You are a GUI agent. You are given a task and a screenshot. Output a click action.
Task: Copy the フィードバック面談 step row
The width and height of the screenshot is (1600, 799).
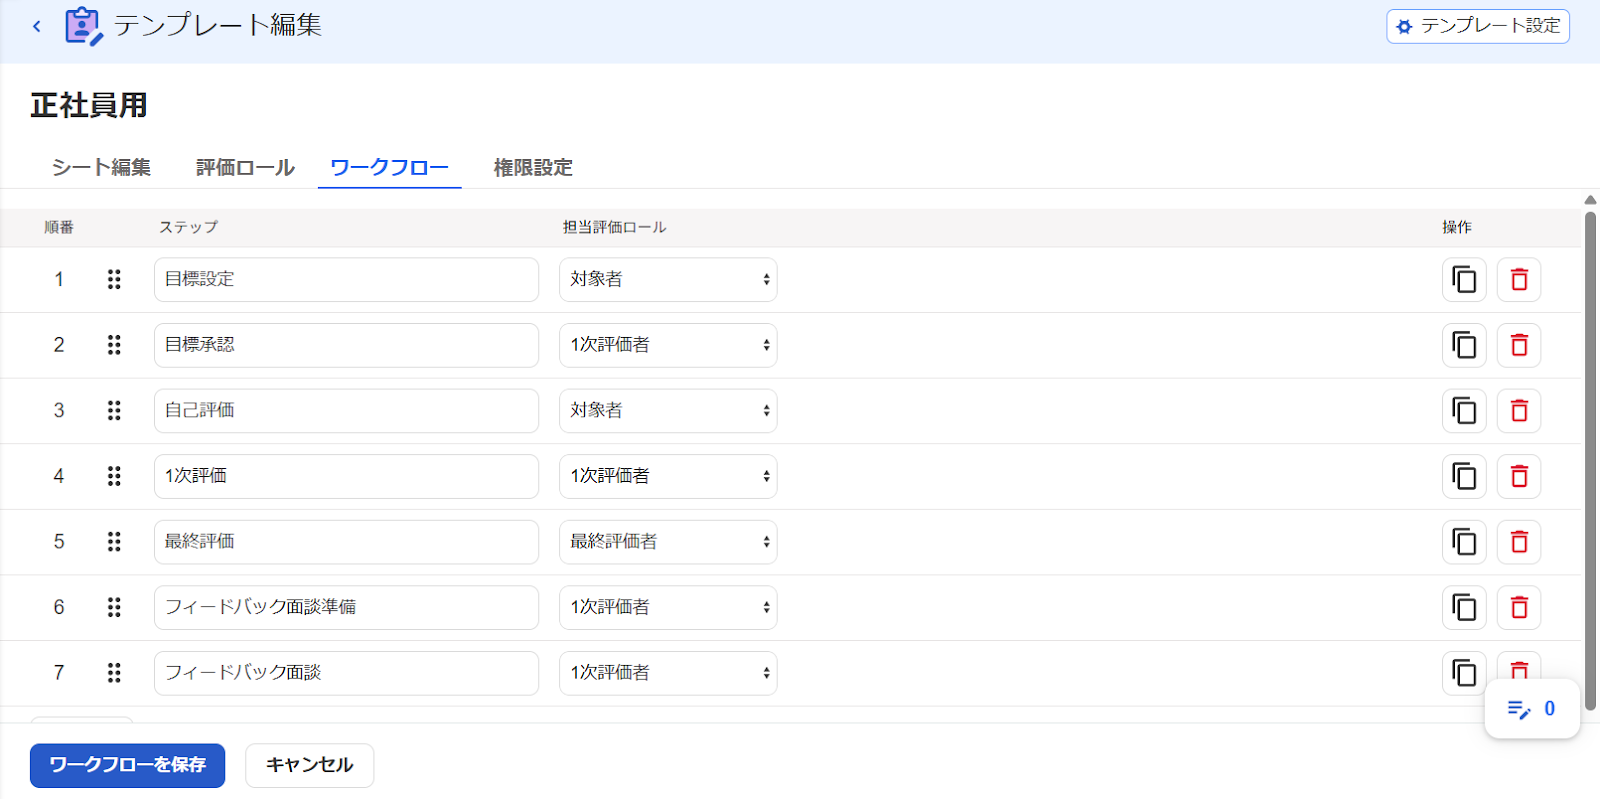(x=1464, y=673)
